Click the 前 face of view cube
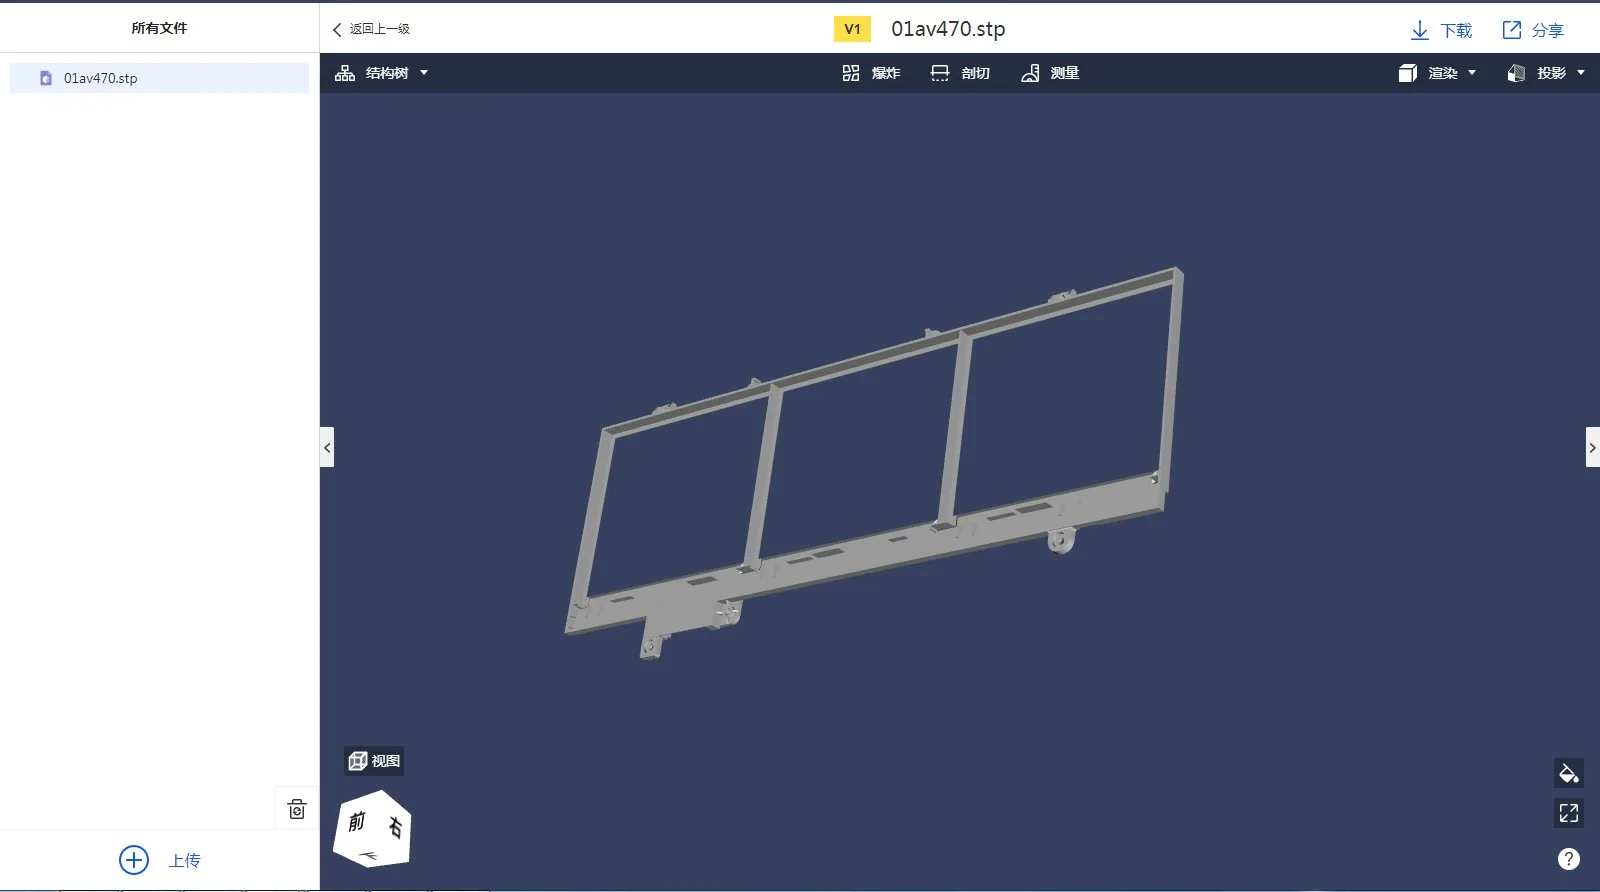 [x=357, y=822]
